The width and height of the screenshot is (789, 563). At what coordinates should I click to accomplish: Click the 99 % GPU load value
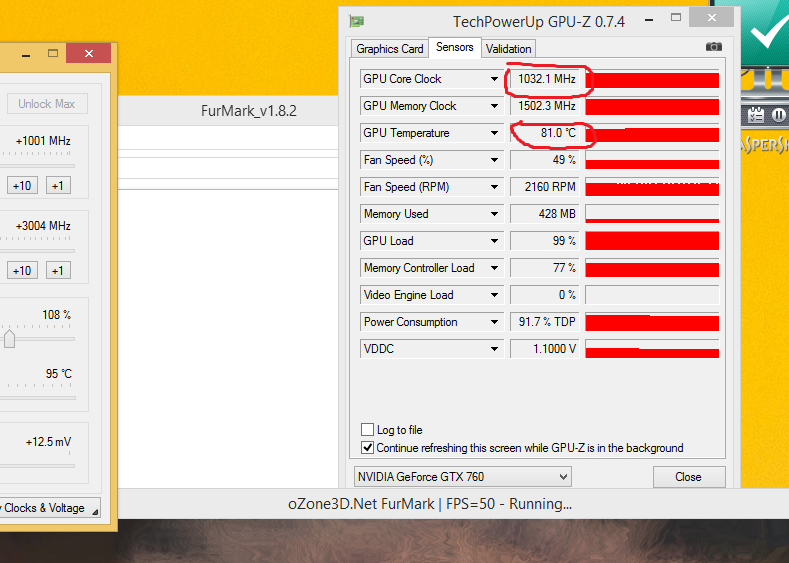[x=546, y=241]
